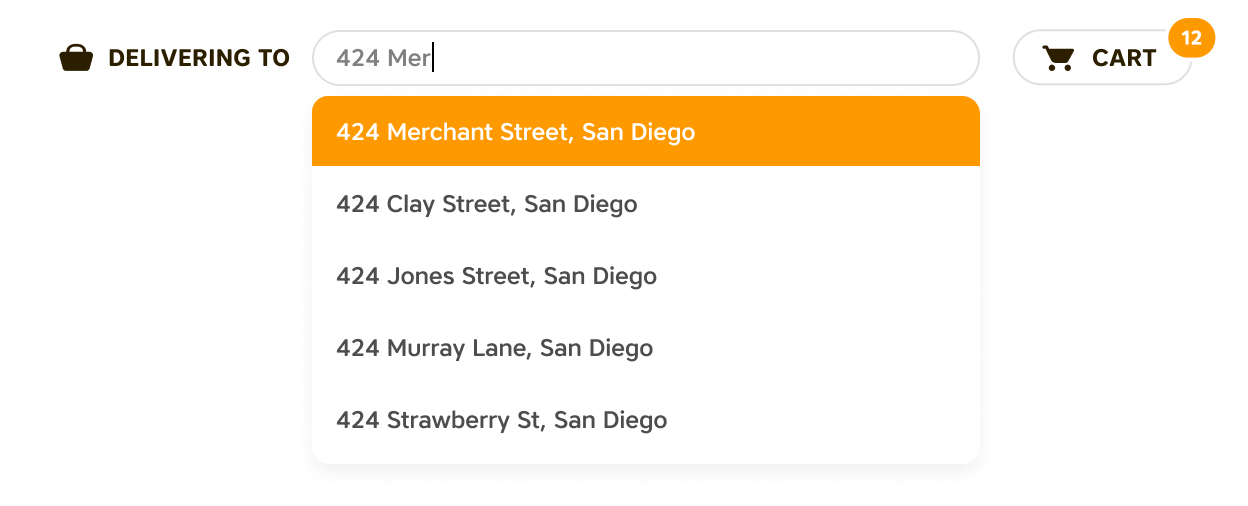
Task: Choose the Jones Street autocomplete entry
Action: coord(646,276)
